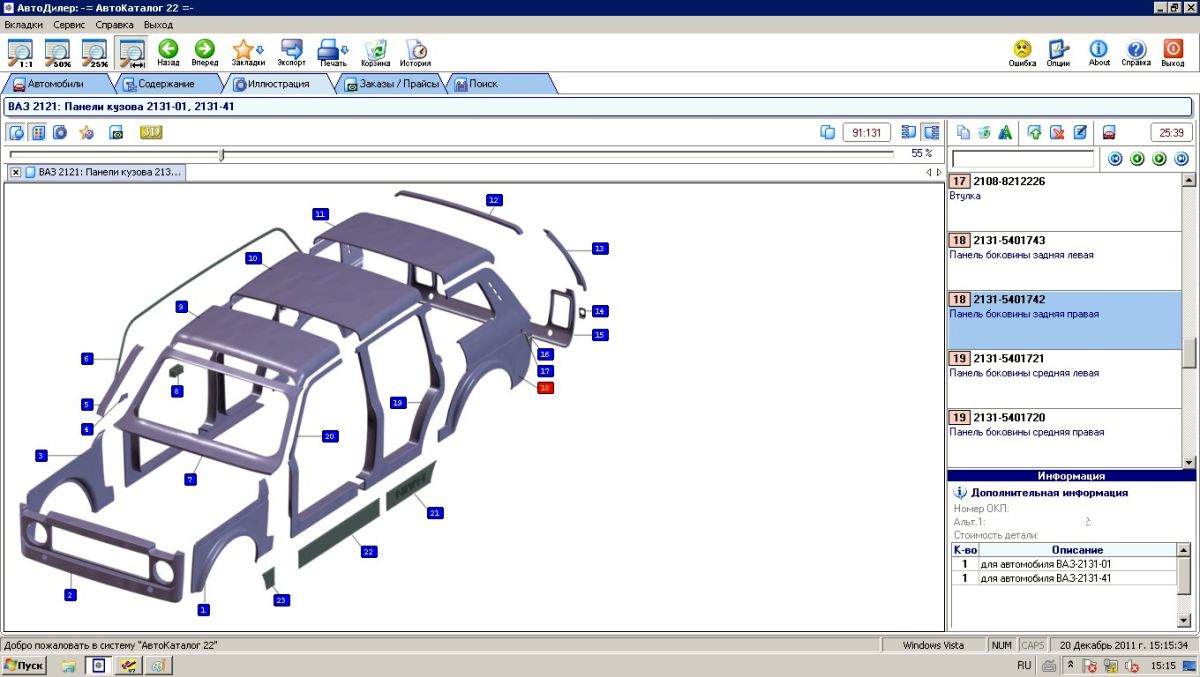1200x677 pixels.
Task: Open Закладки bookmarks
Action: [243, 52]
